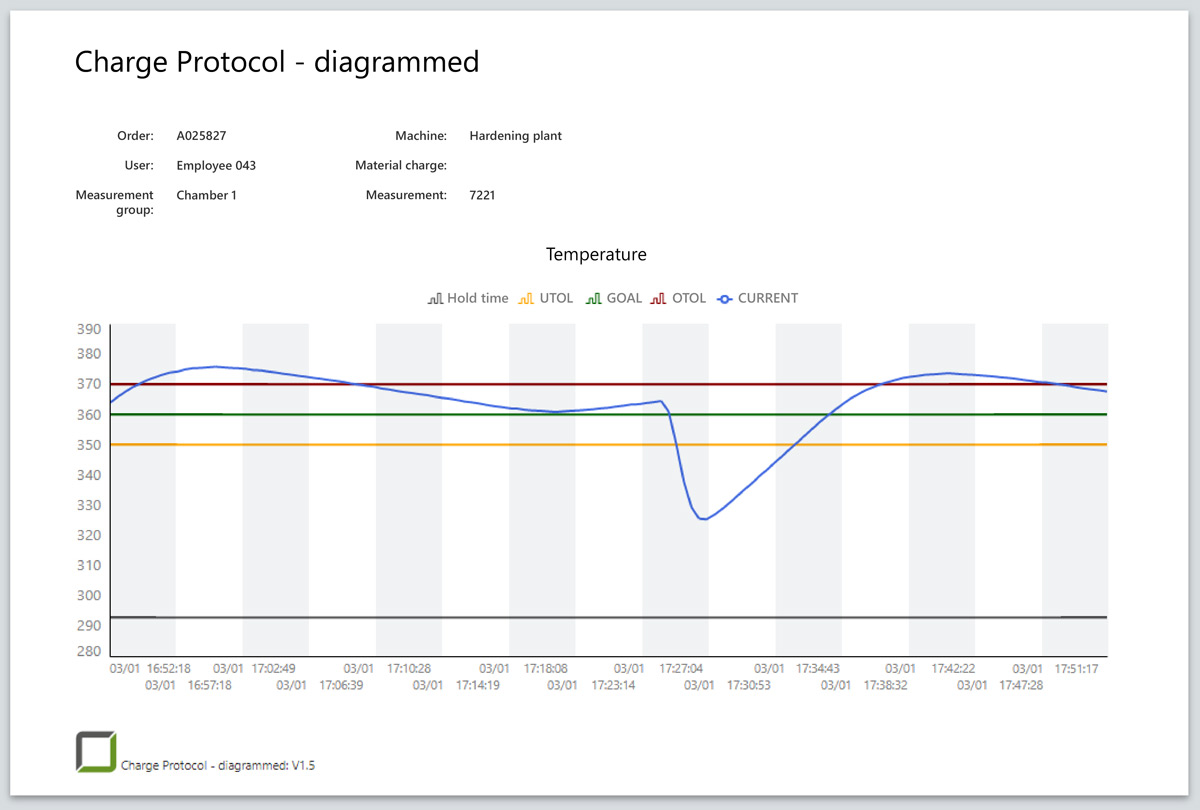
Task: Toggle the Hold time series label
Action: point(477,298)
